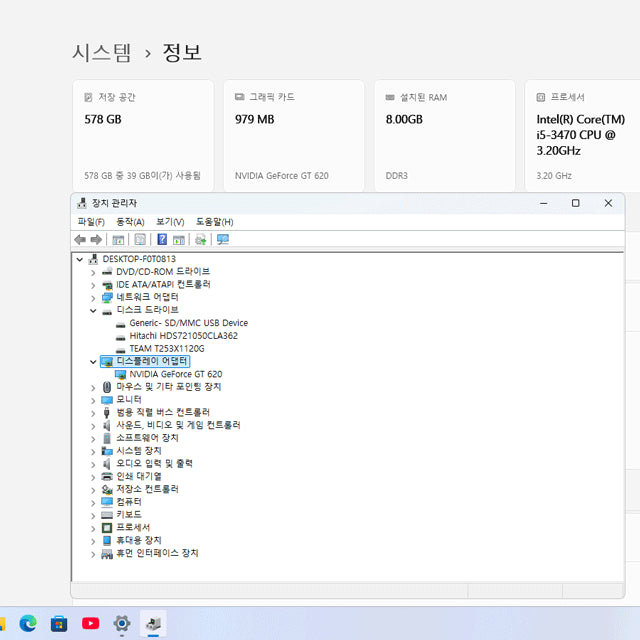640x640 pixels.
Task: Open the 프로세서 info card
Action: [582, 136]
